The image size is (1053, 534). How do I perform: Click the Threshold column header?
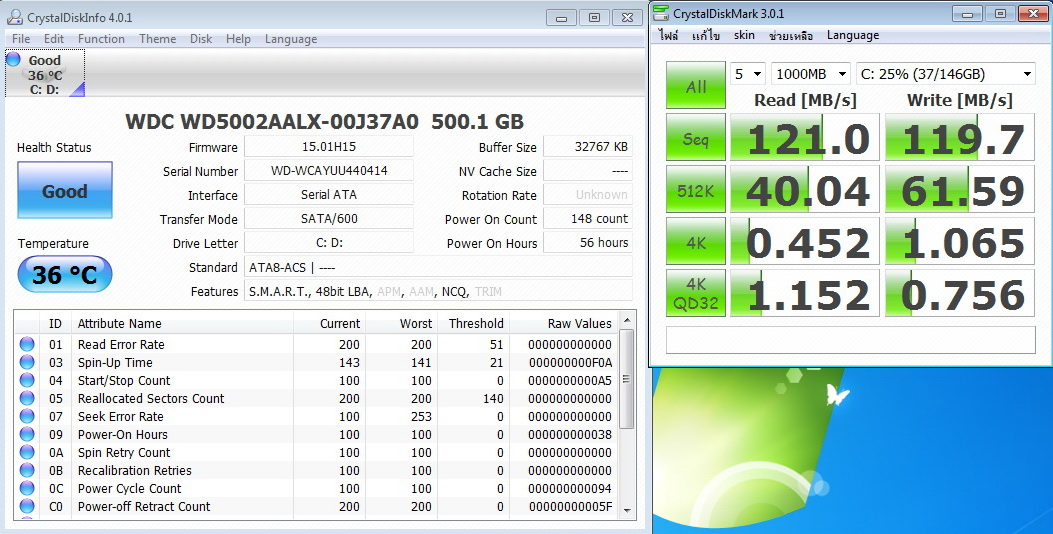coord(475,324)
